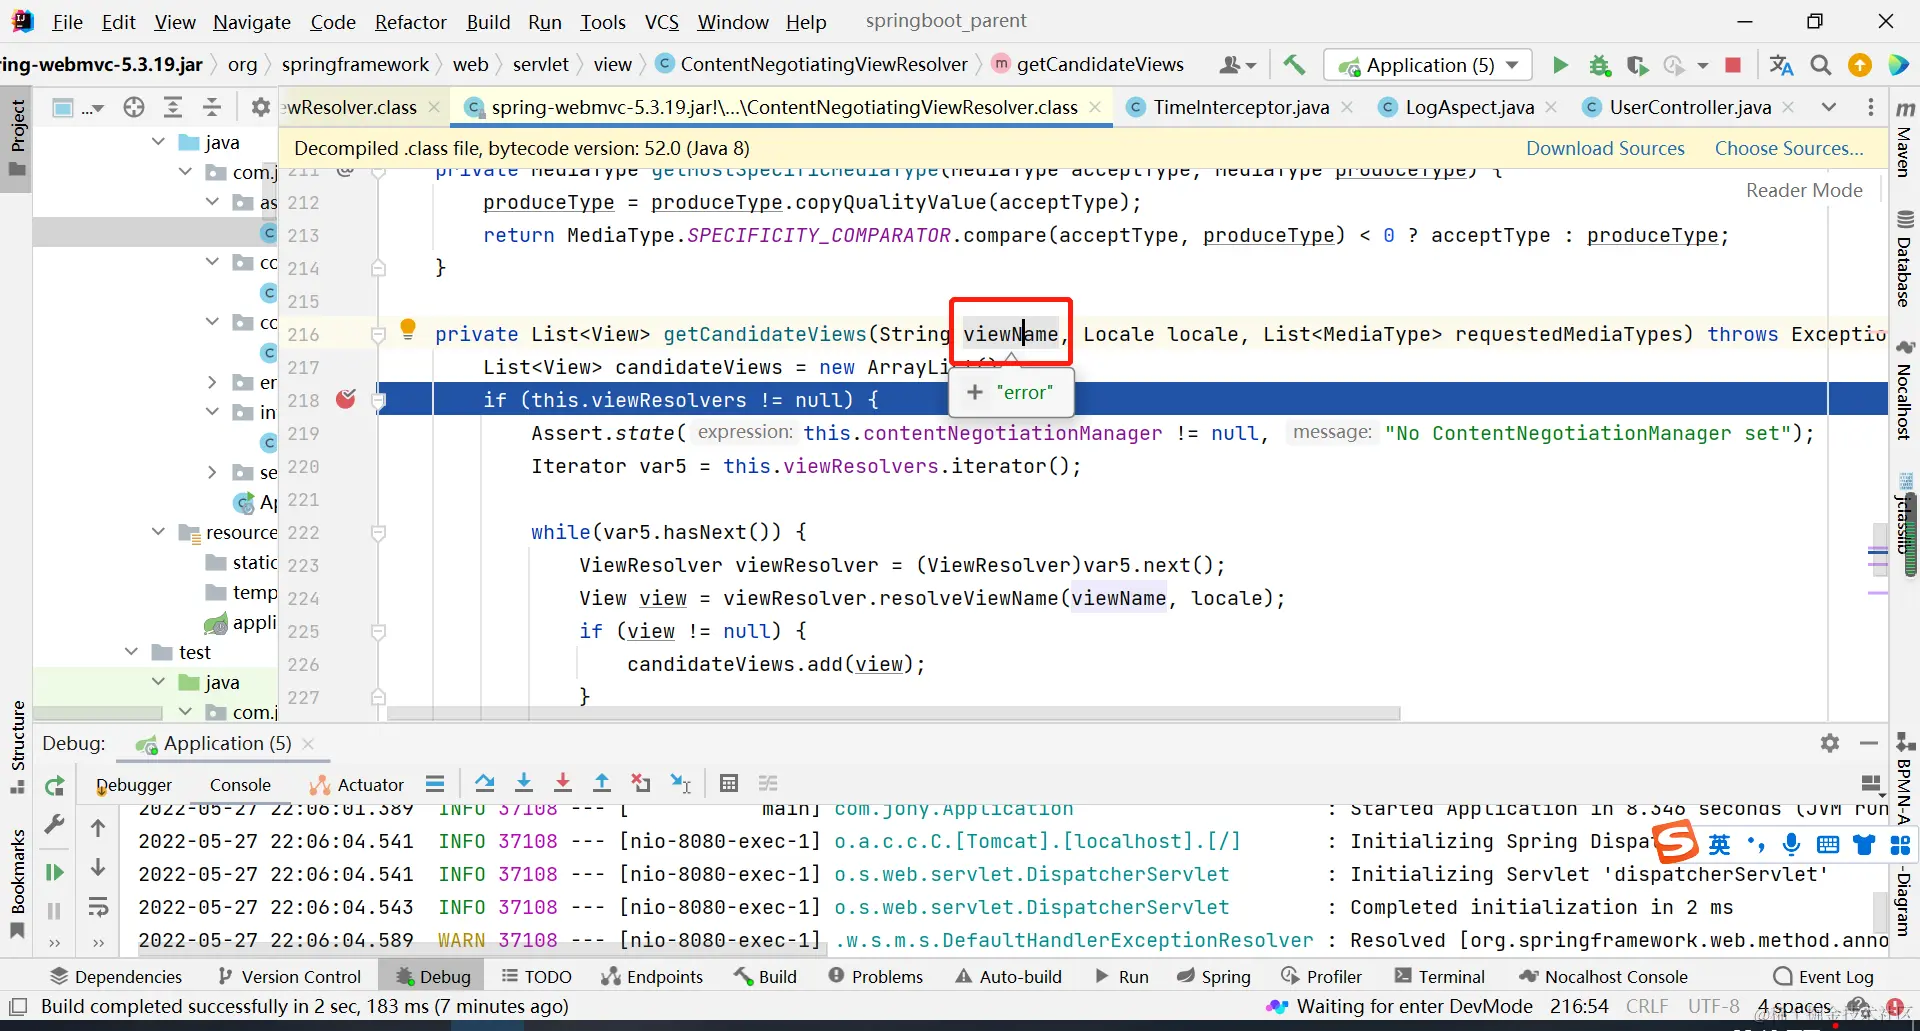Image resolution: width=1920 pixels, height=1031 pixels.
Task: Open the debug layout settings dropdown
Action: [x=1871, y=783]
